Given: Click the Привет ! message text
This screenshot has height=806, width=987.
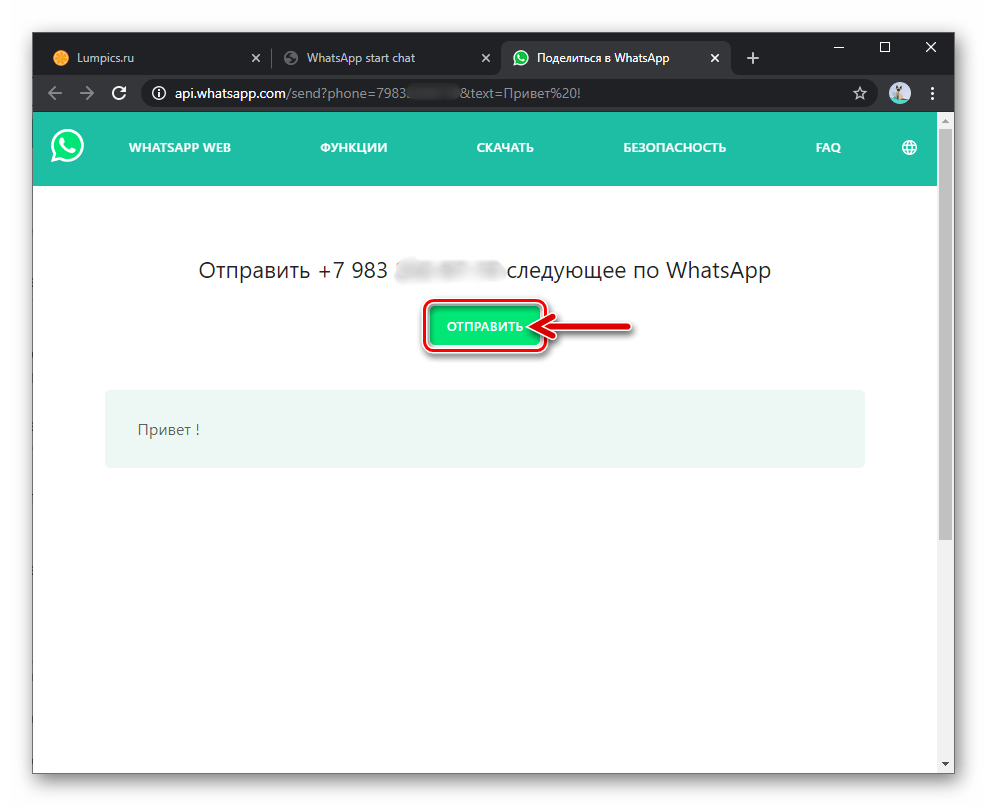Looking at the screenshot, I should coord(168,429).
